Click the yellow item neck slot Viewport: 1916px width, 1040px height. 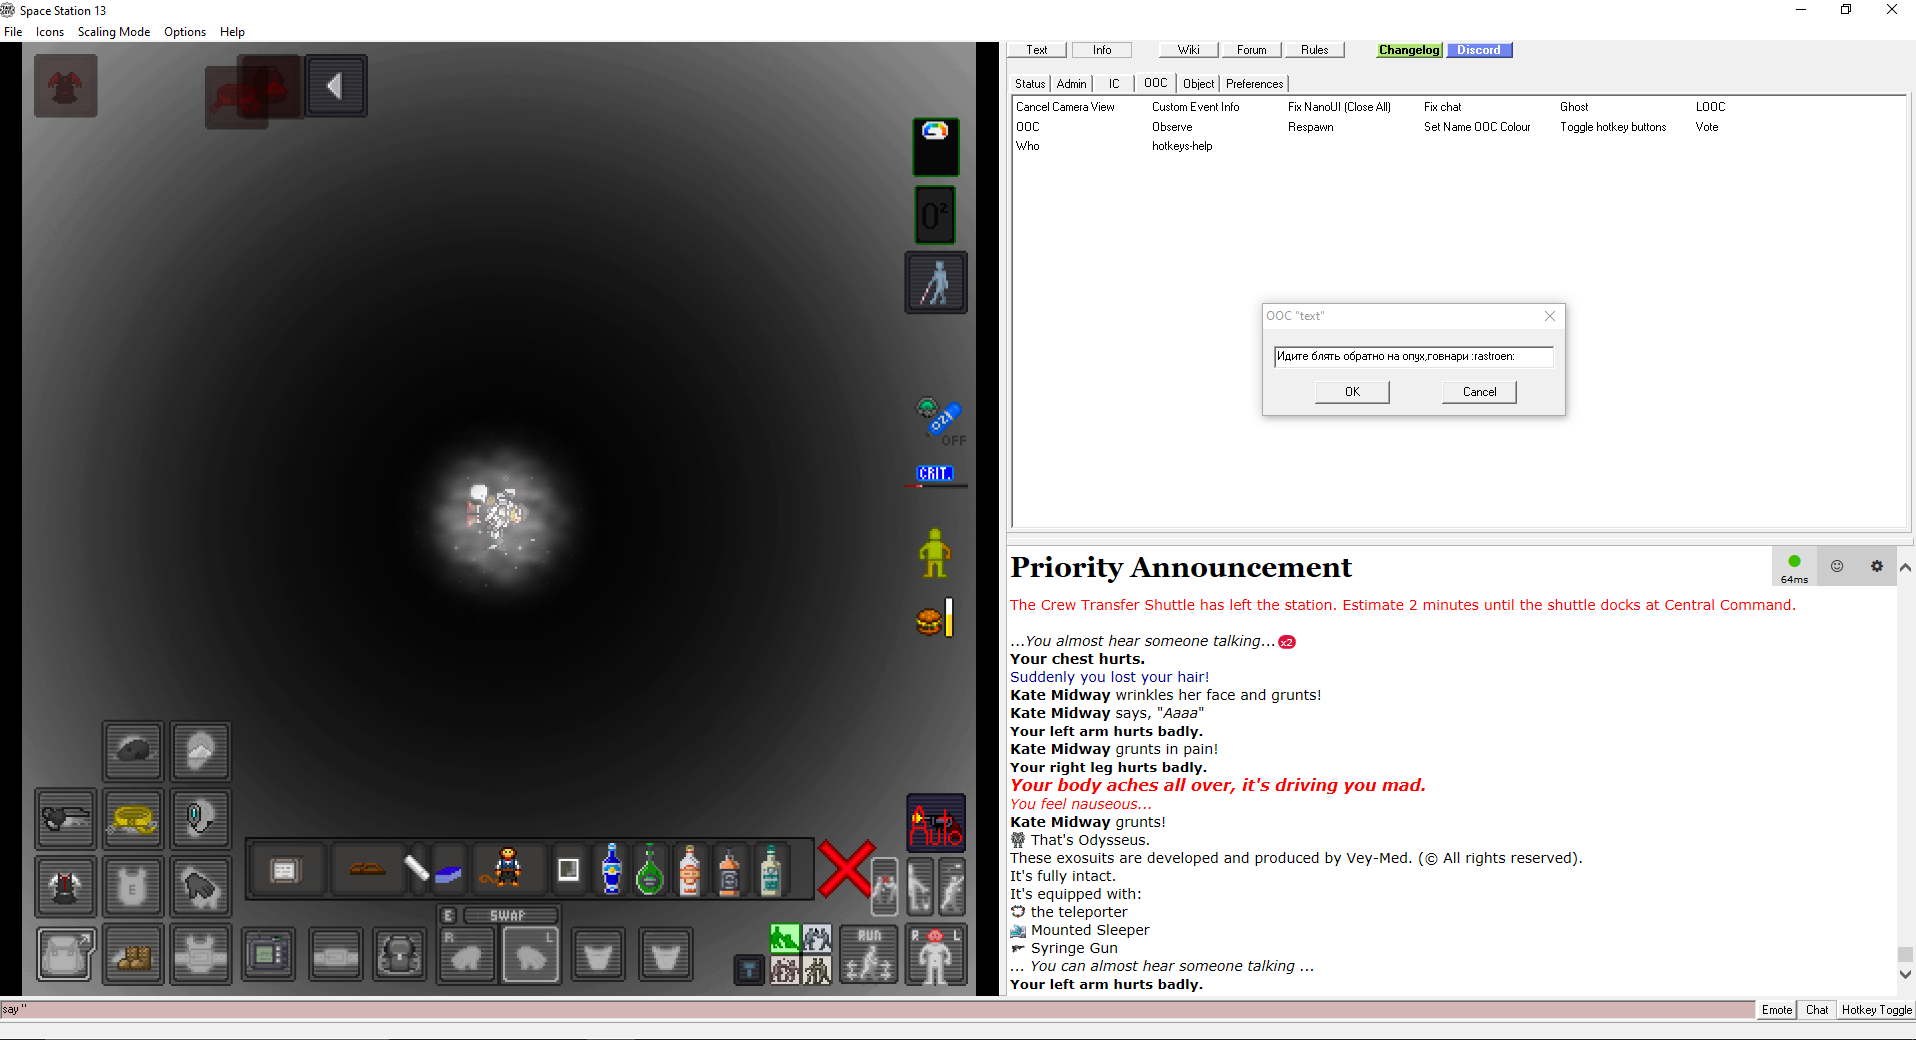(133, 819)
